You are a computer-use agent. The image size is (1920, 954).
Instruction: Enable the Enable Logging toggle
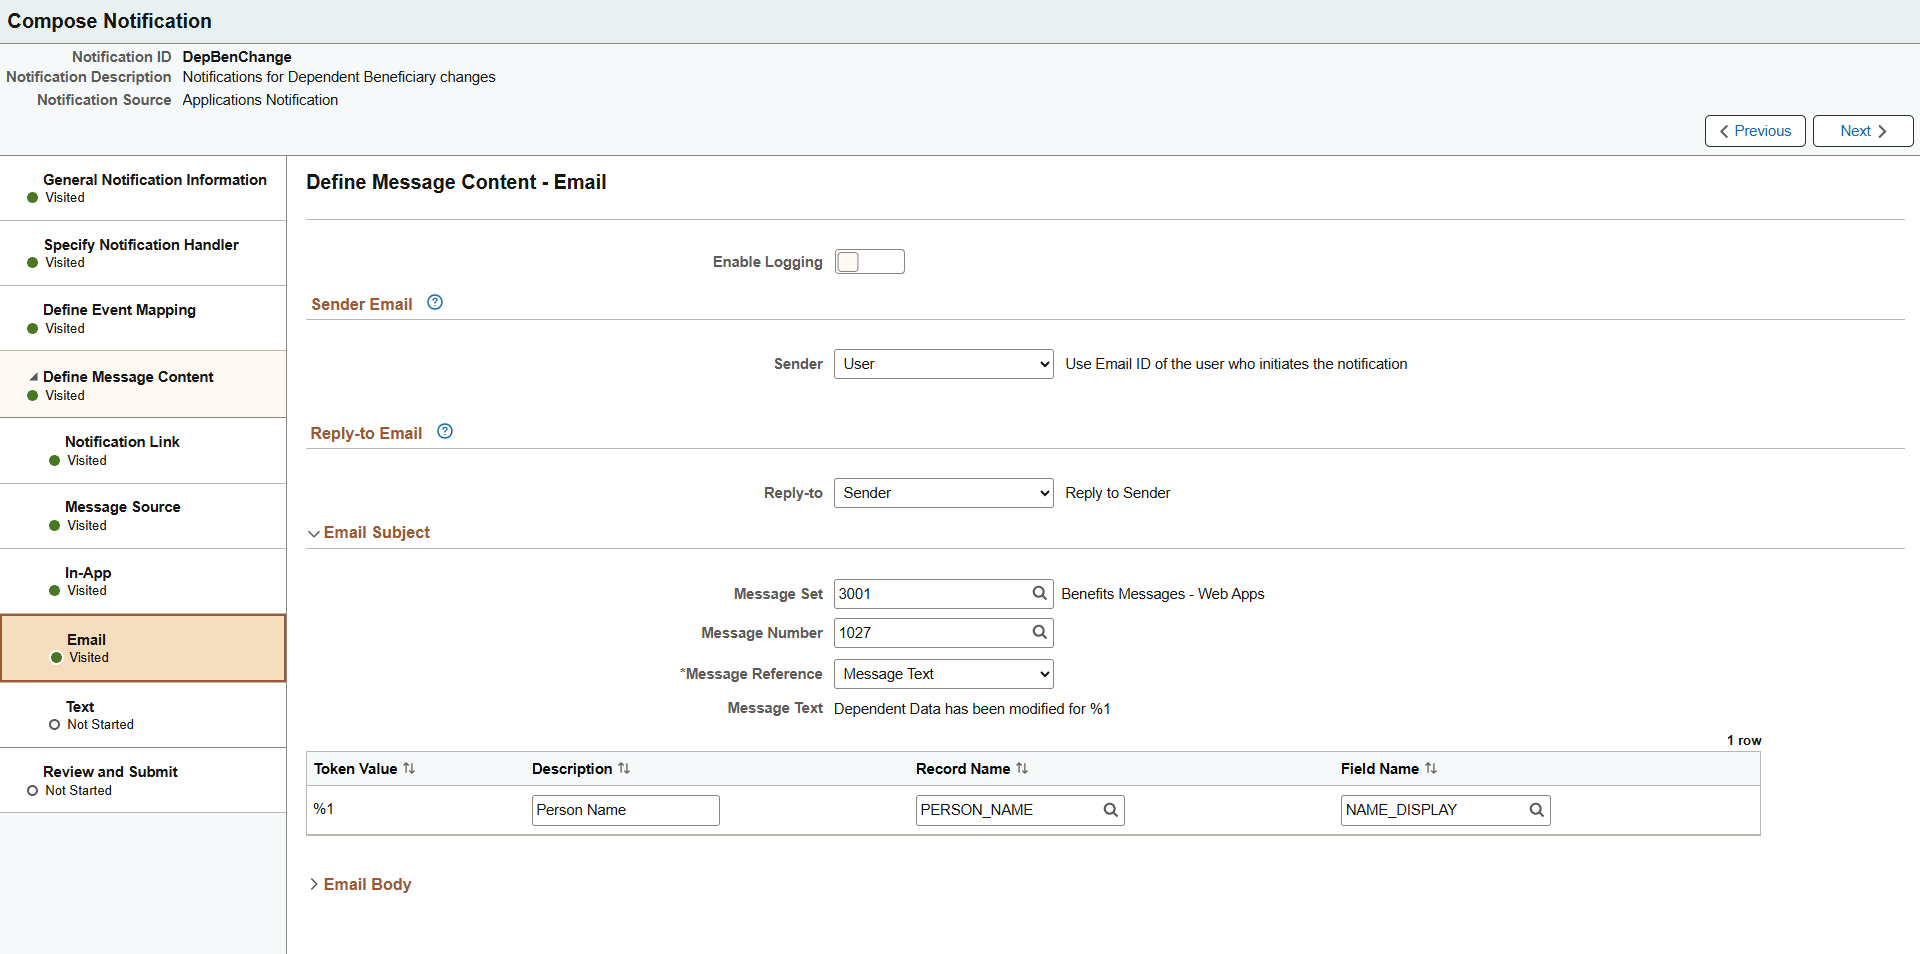coord(869,261)
